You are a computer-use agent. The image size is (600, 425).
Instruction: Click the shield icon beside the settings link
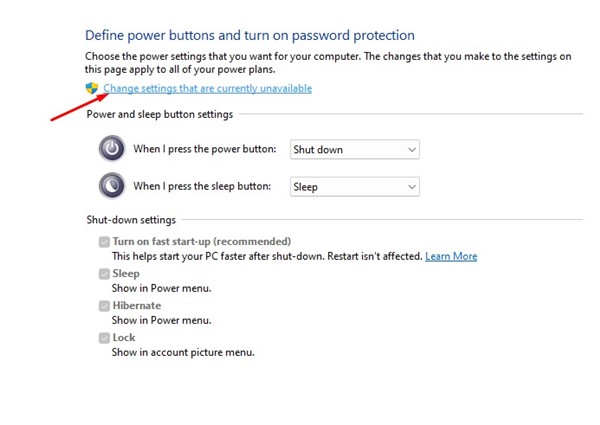point(92,89)
